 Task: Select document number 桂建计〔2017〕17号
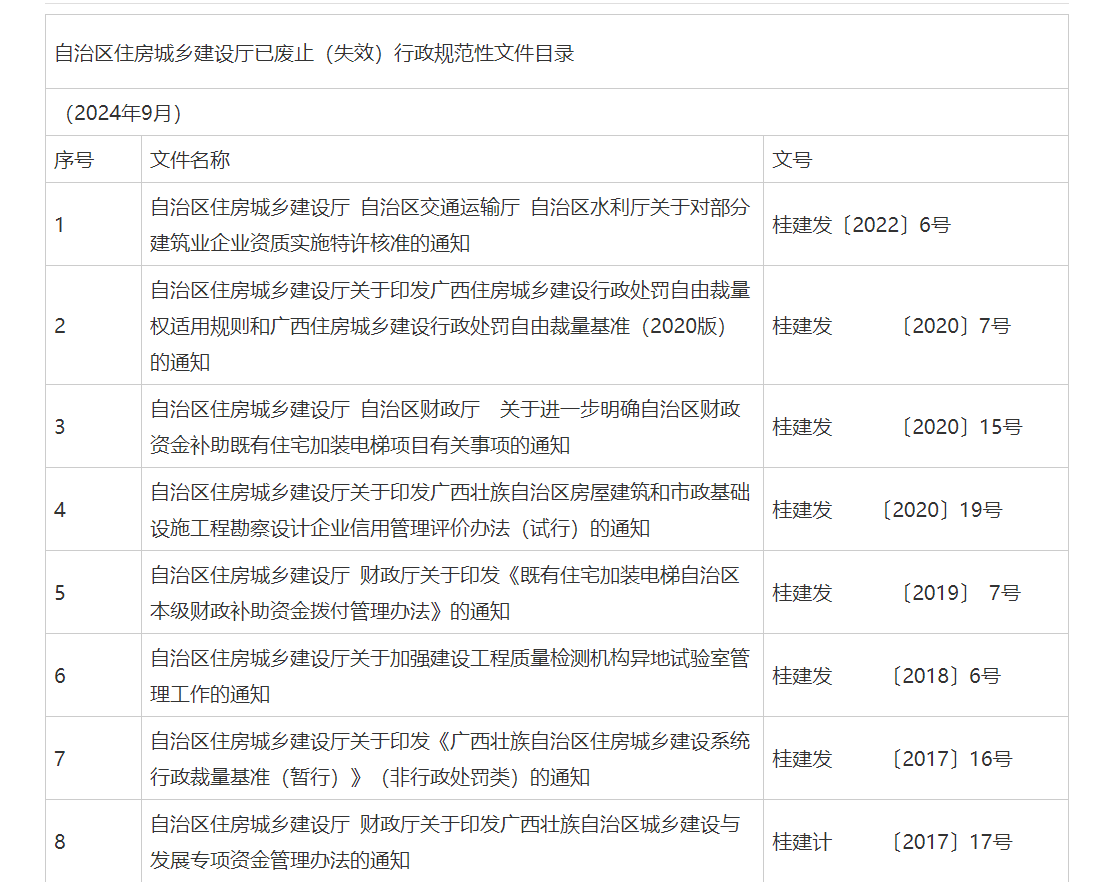tap(892, 842)
